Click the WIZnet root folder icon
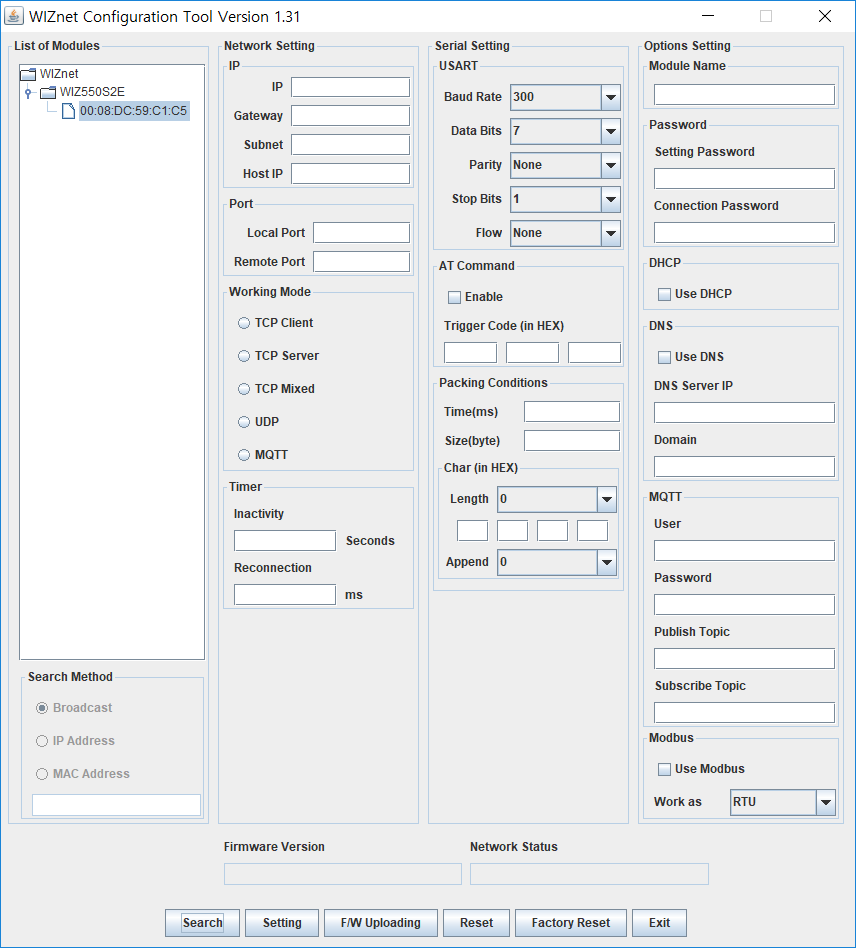The height and width of the screenshot is (948, 856). coord(28,74)
